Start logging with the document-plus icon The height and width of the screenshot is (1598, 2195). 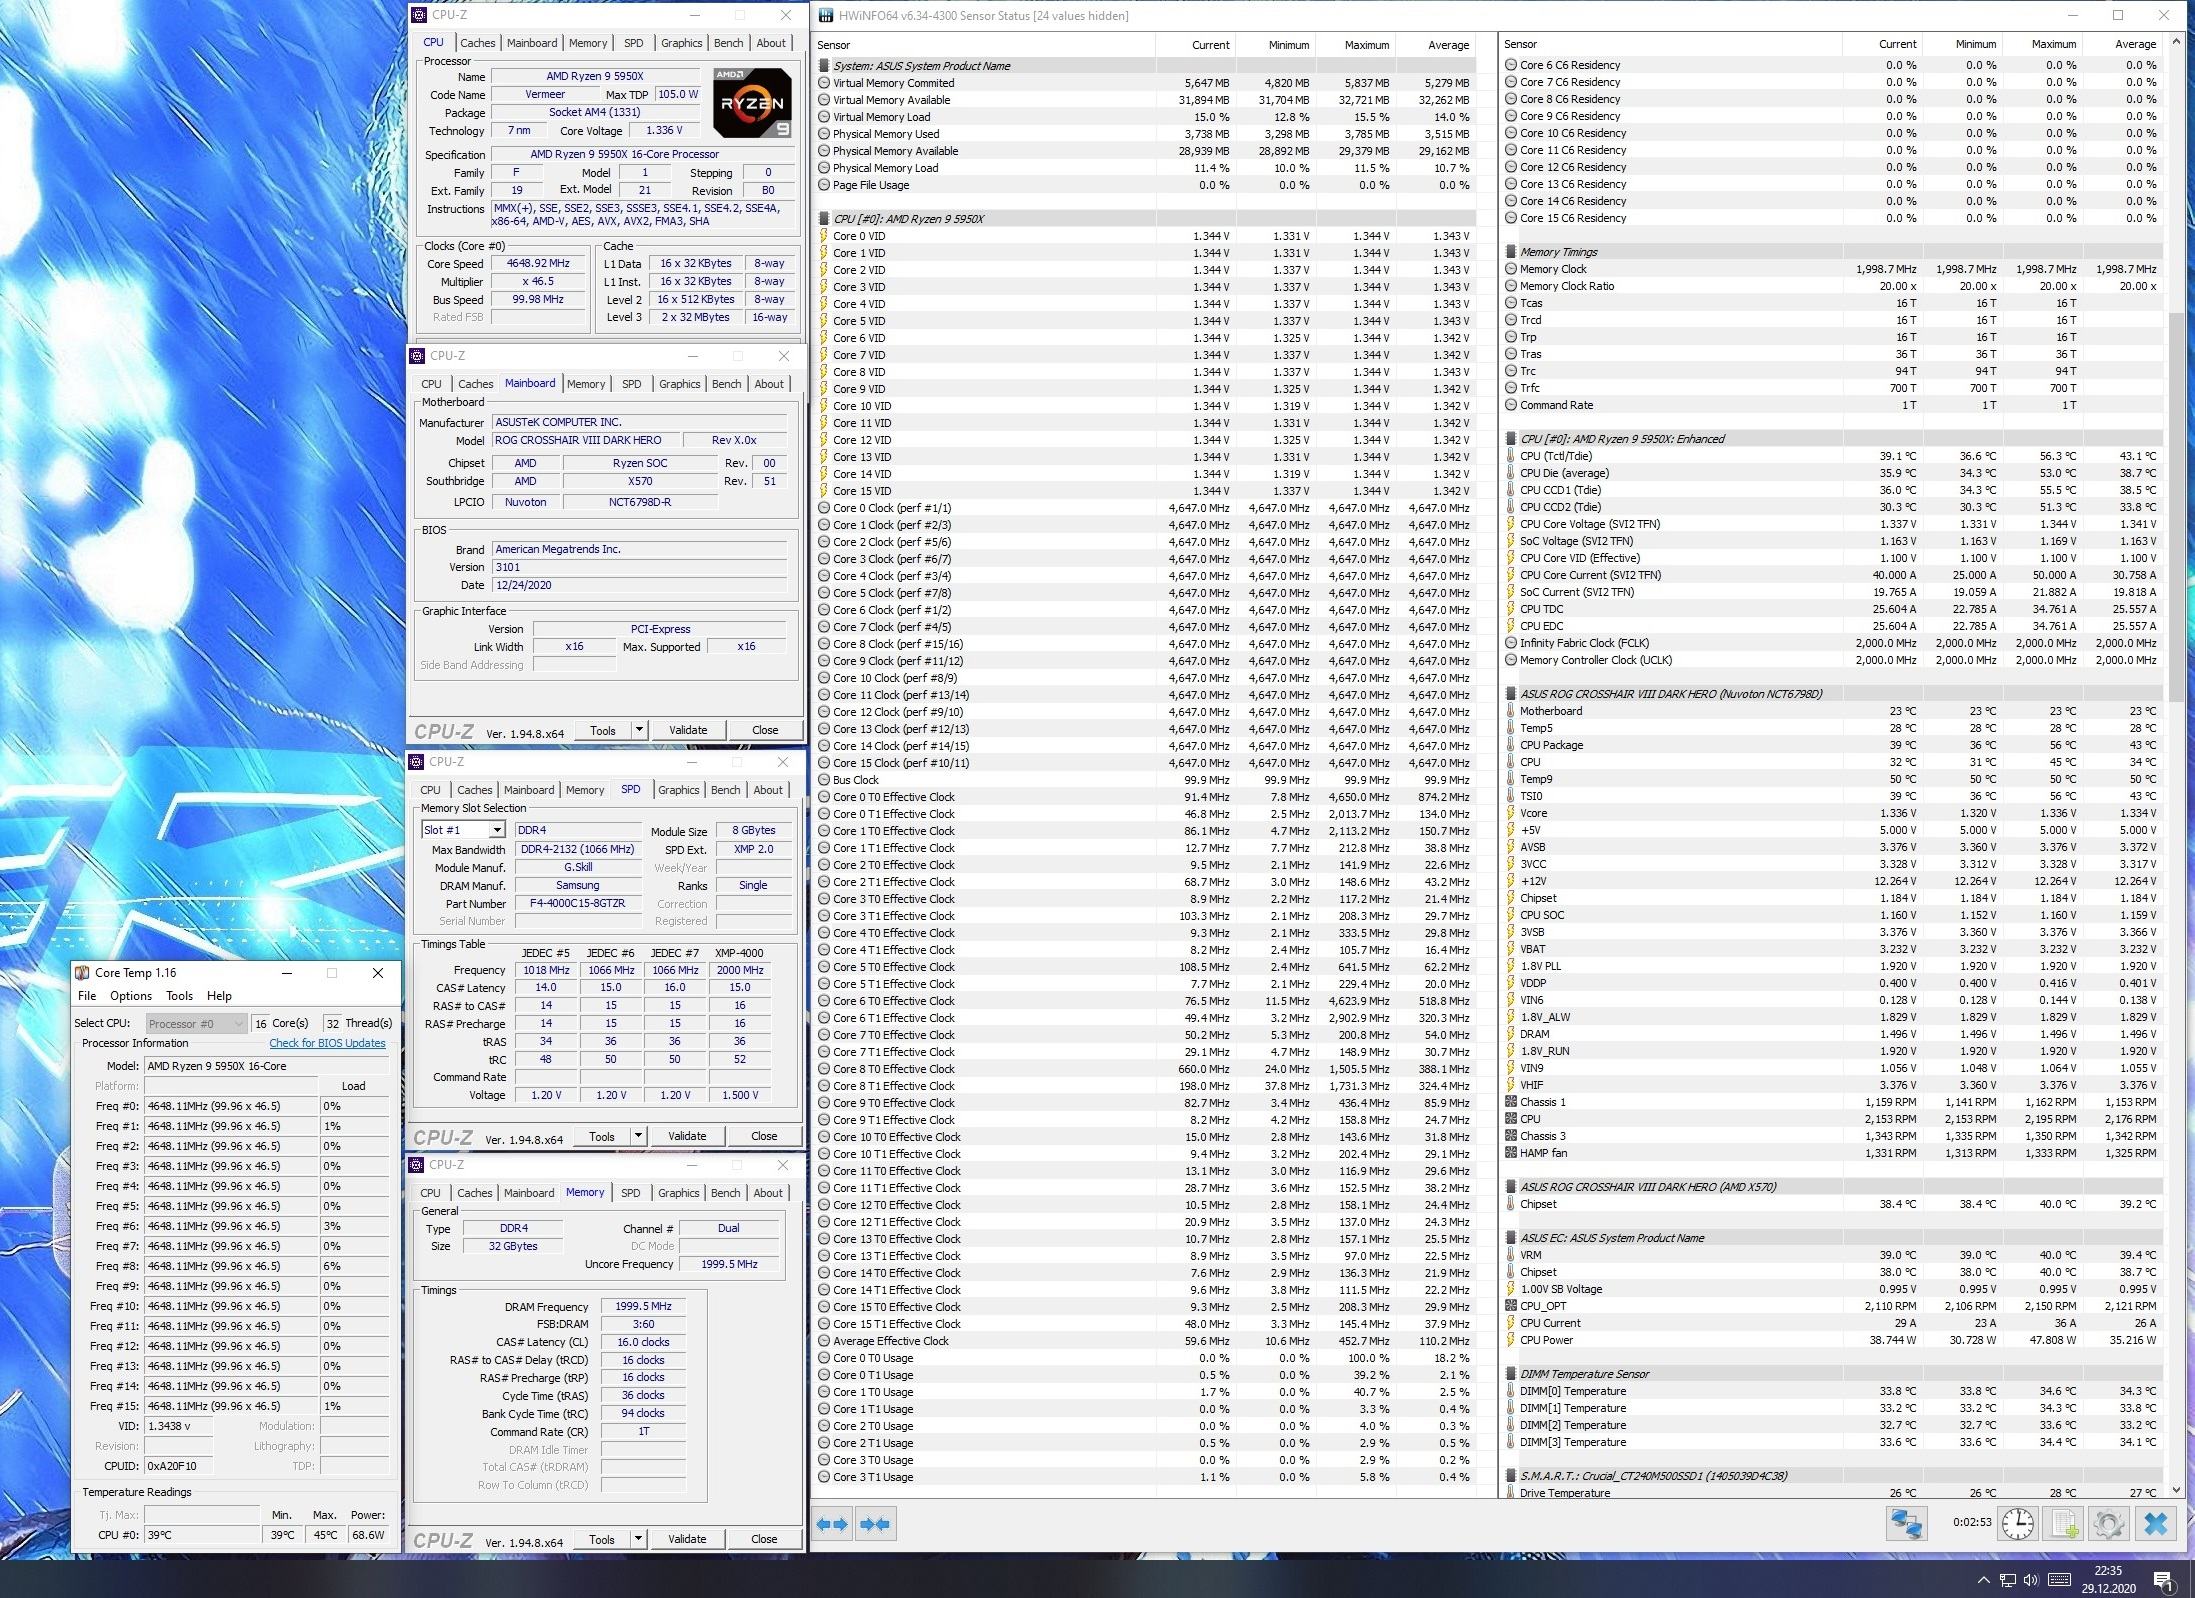point(2064,1524)
